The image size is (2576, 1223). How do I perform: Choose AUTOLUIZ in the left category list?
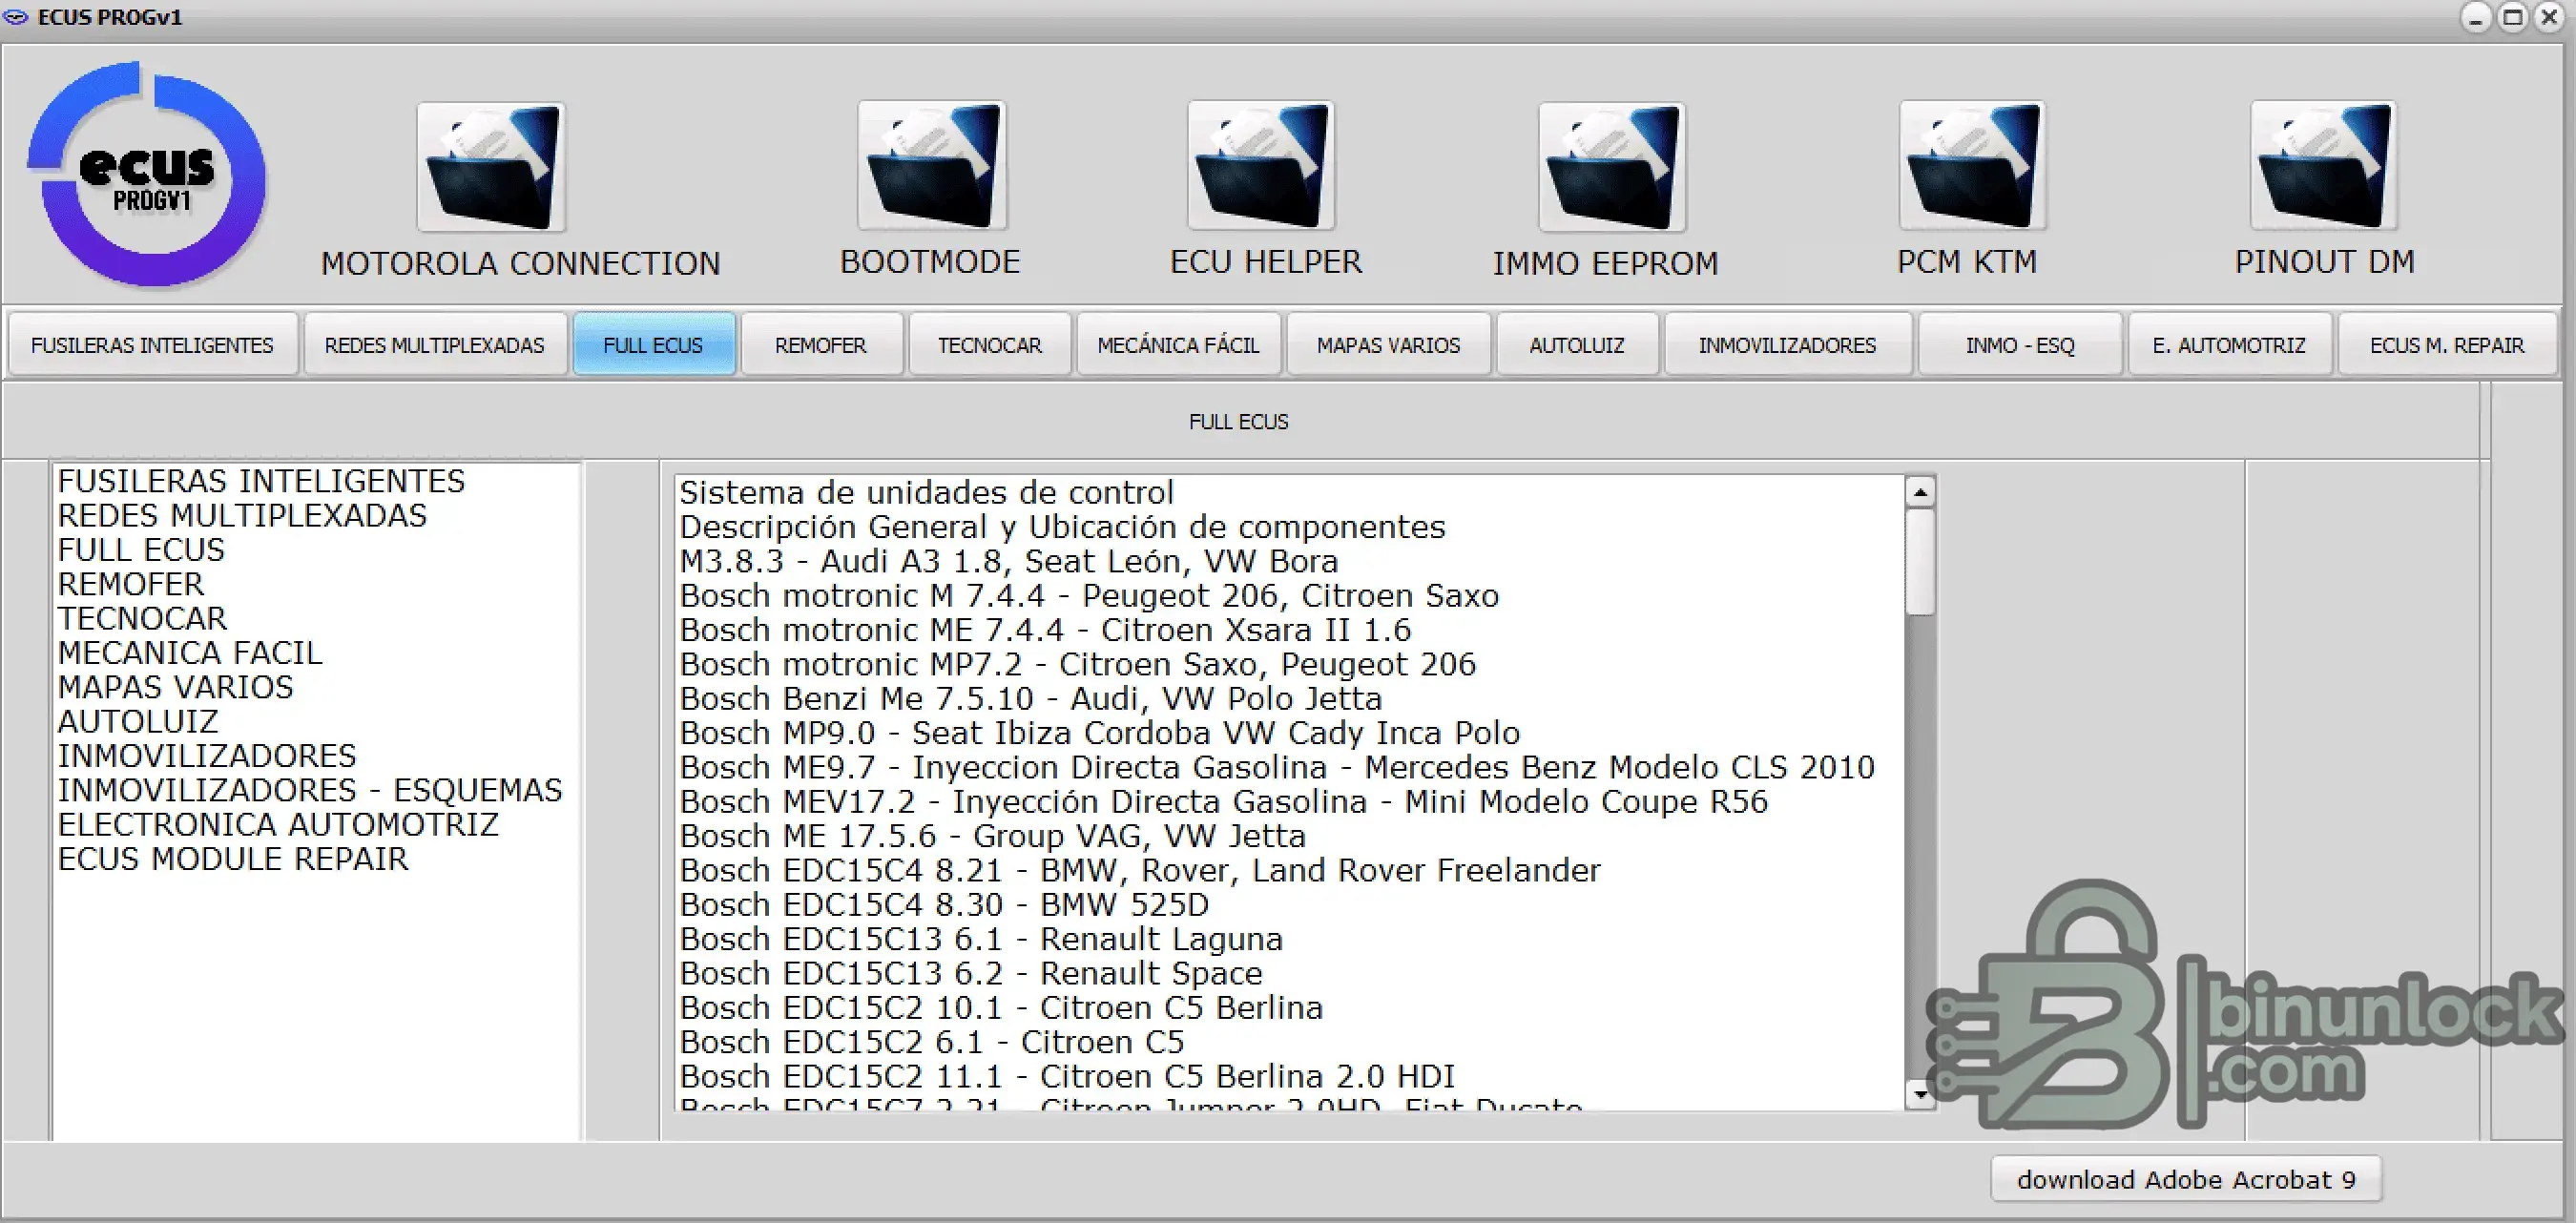click(x=138, y=722)
